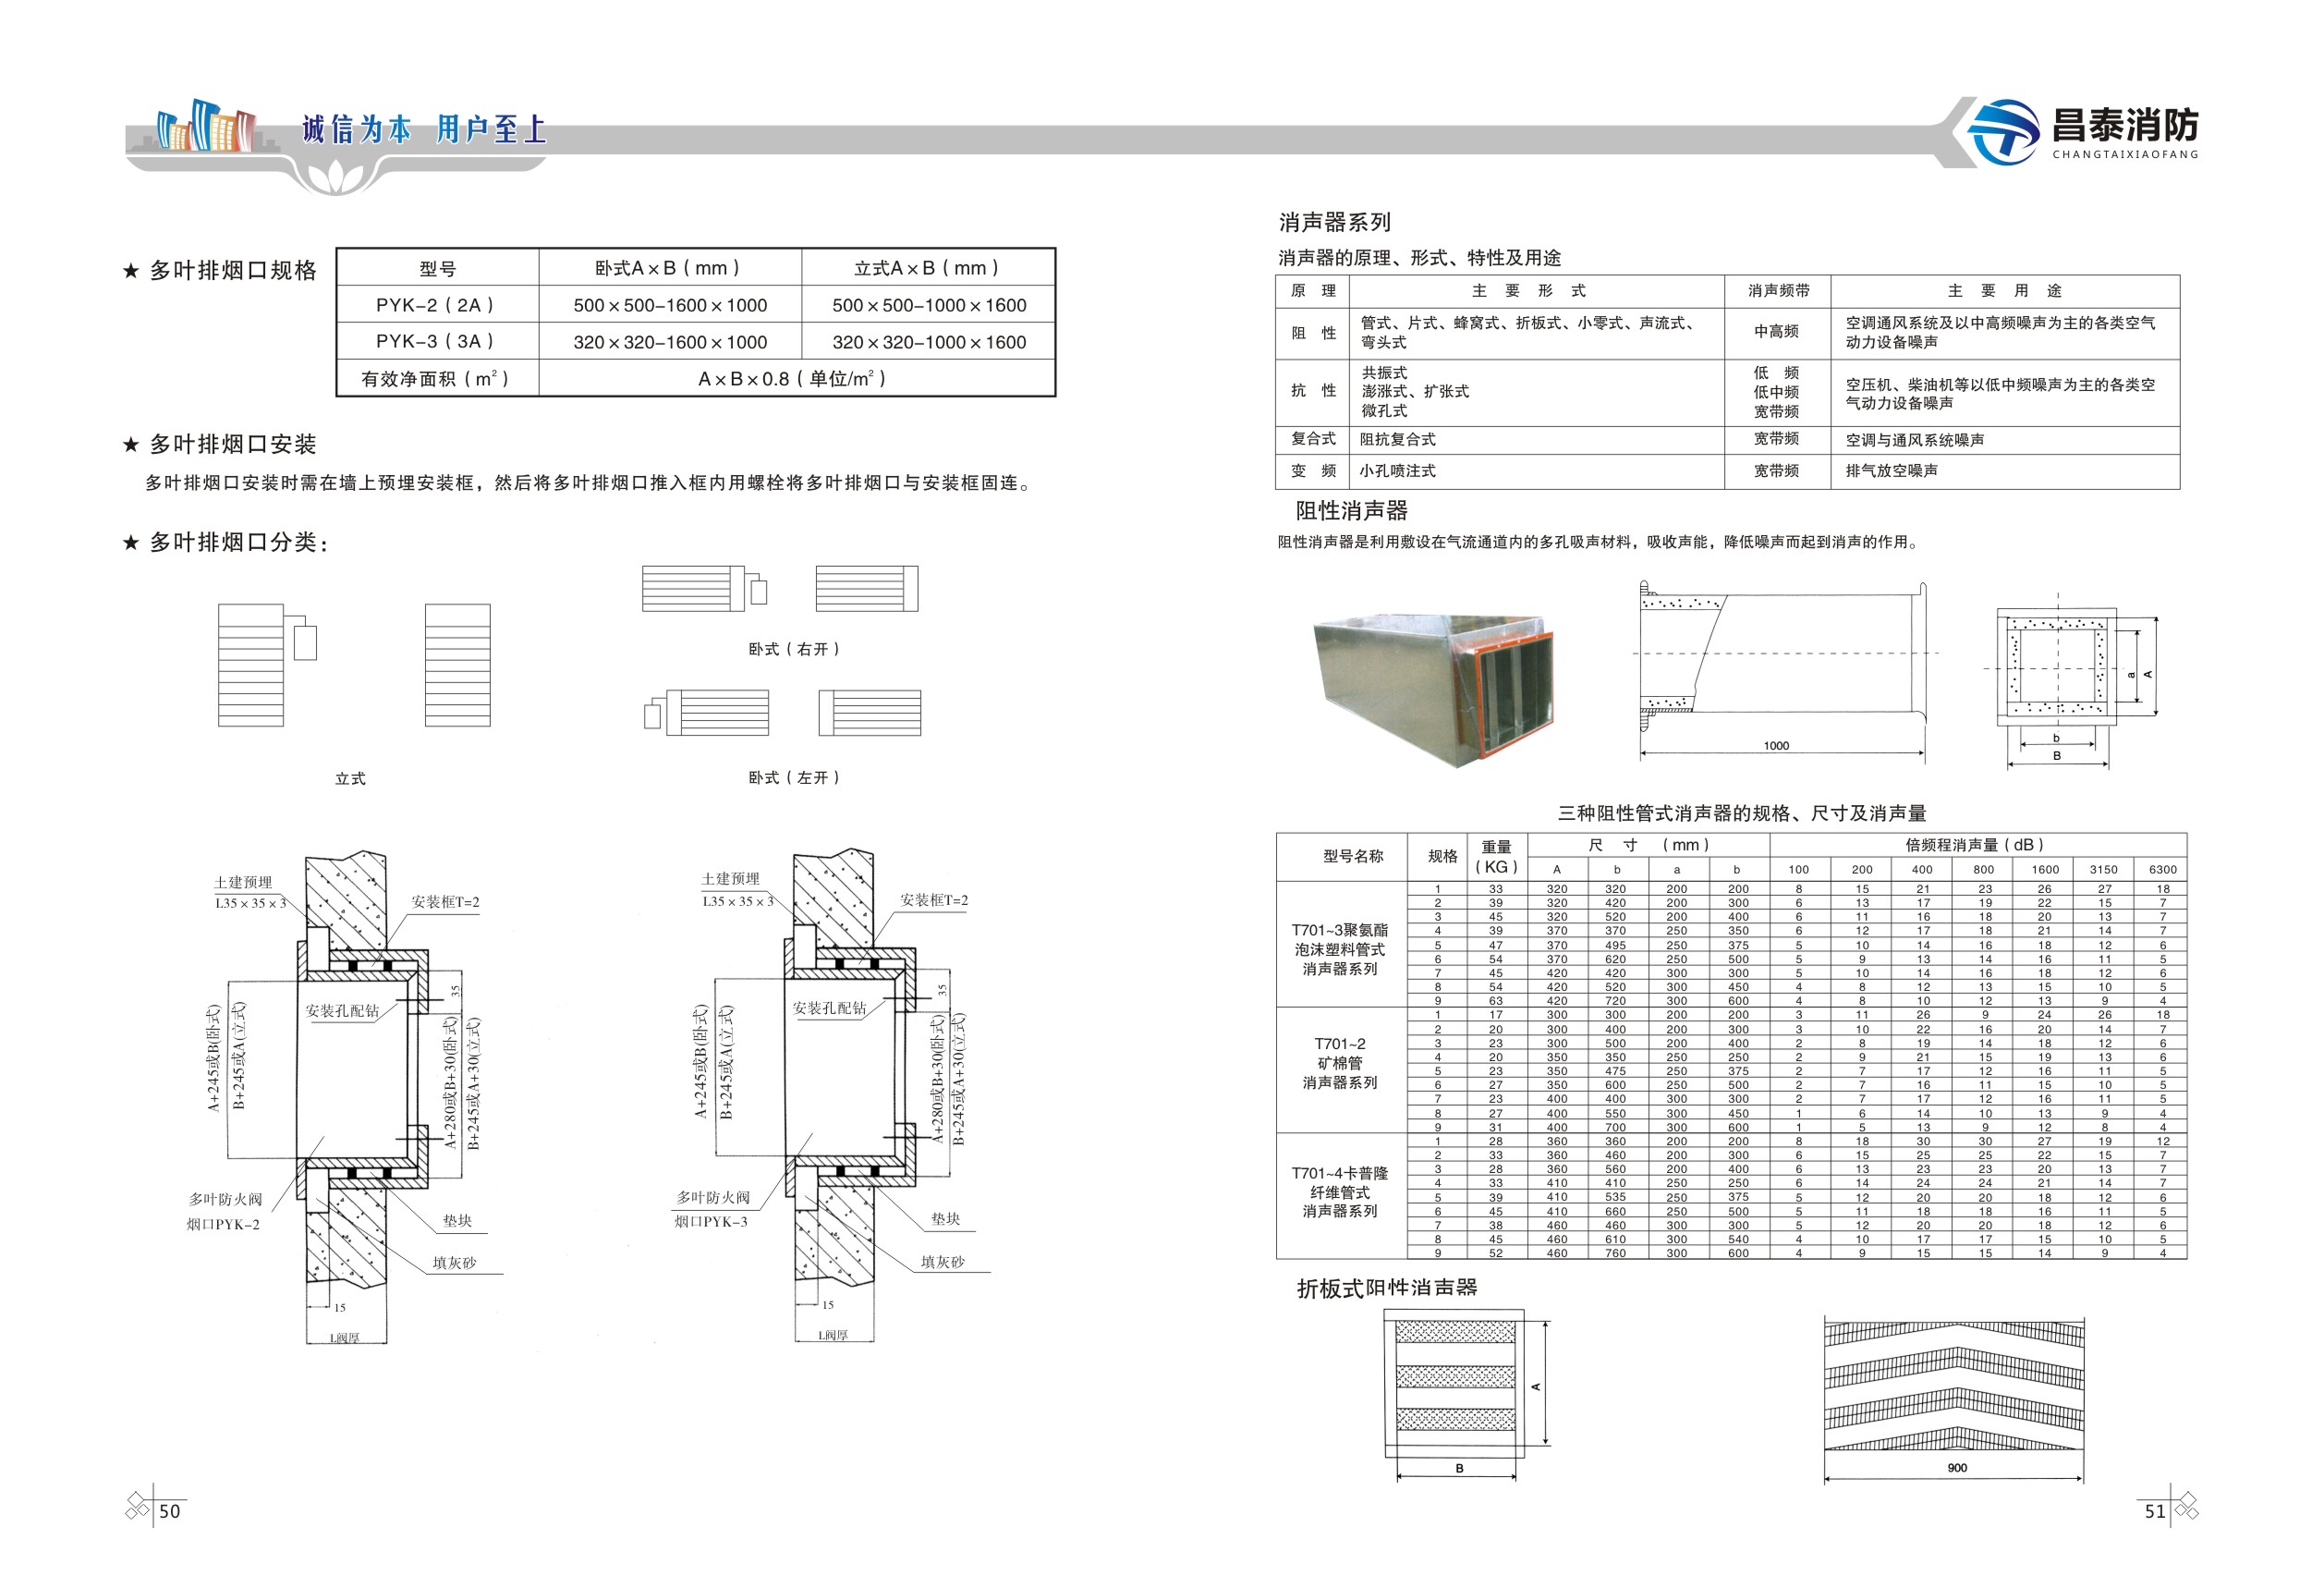Click the 500×500-1000×1600 cell
2324x1588 pixels.
tap(927, 305)
